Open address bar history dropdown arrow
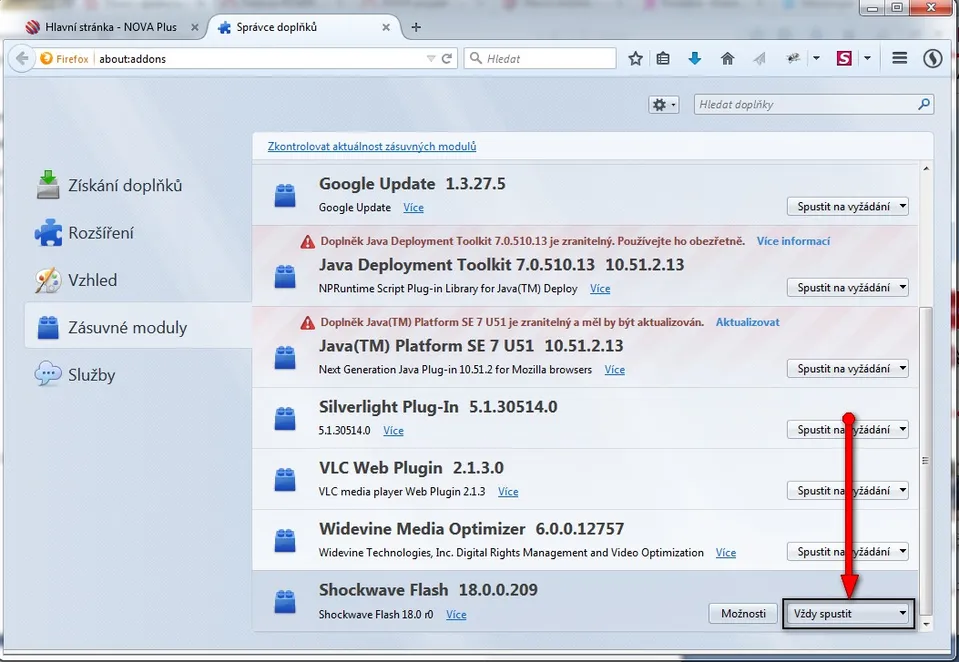The image size is (959, 662). click(x=431, y=59)
